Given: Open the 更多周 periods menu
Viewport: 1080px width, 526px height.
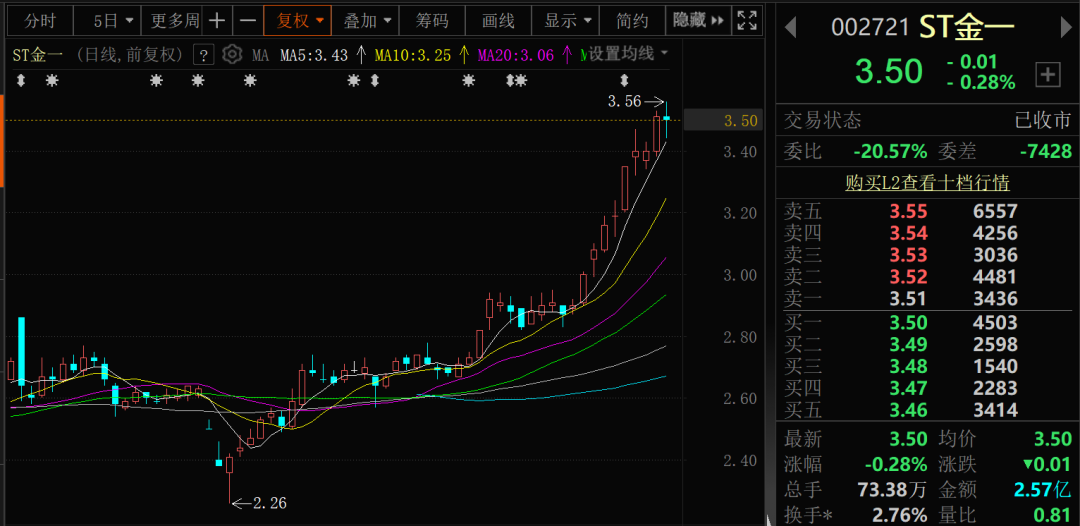Looking at the screenshot, I should (175, 21).
